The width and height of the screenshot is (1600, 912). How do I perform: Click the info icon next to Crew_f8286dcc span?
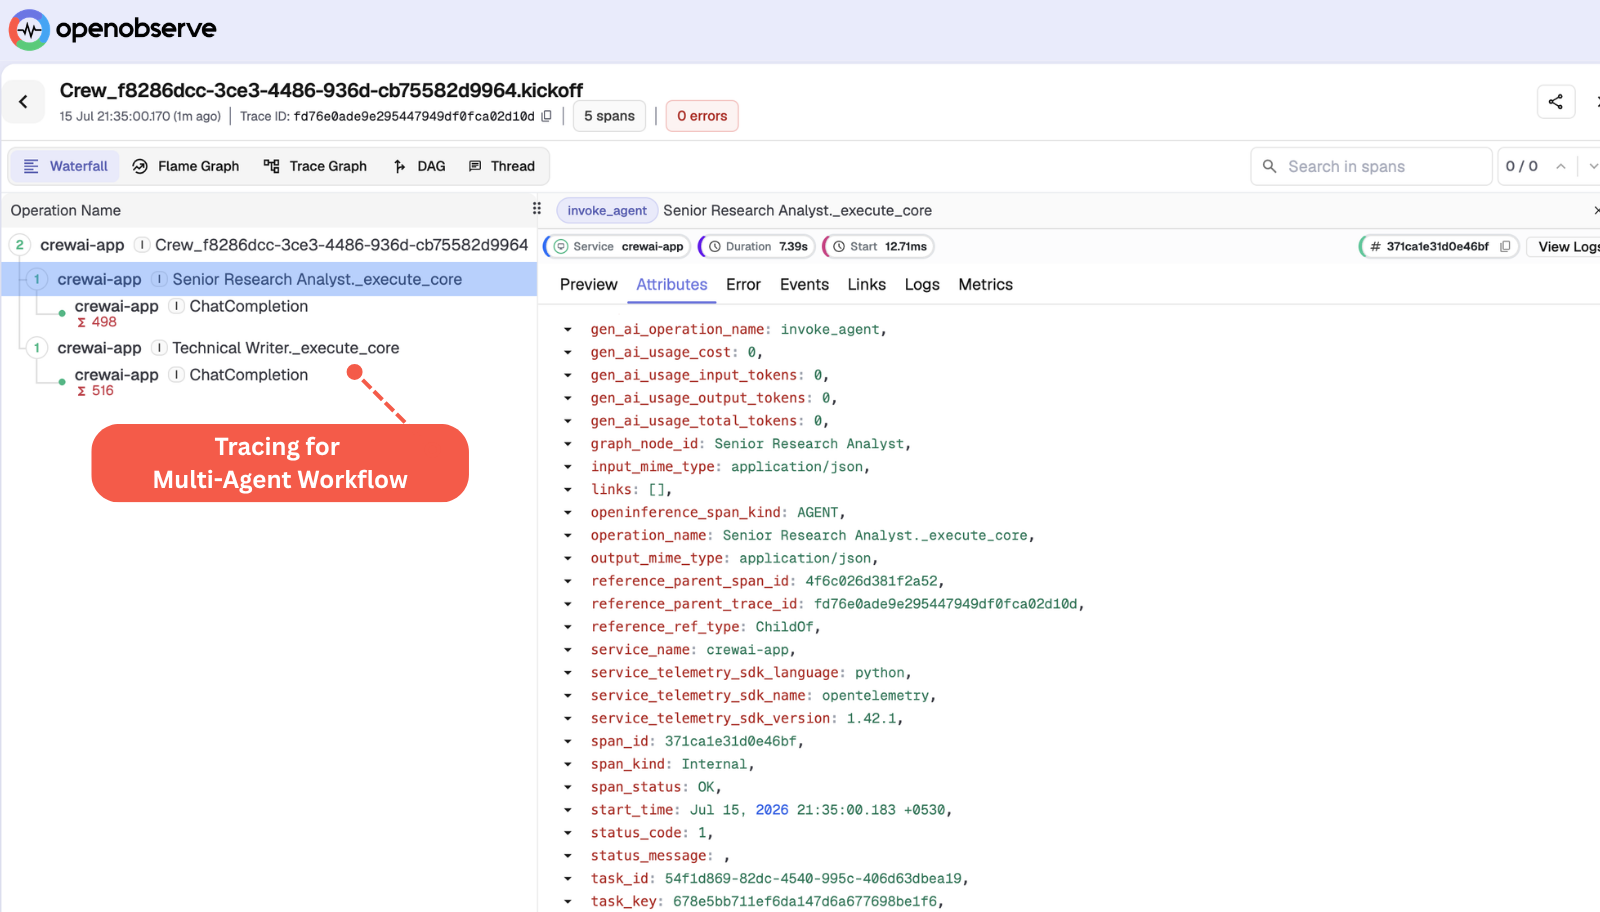[x=142, y=245]
